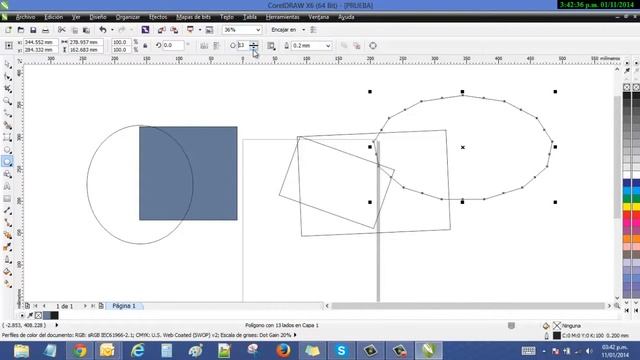Click Ninguna fill indicator in status bar
The width and height of the screenshot is (640, 360).
[571, 326]
